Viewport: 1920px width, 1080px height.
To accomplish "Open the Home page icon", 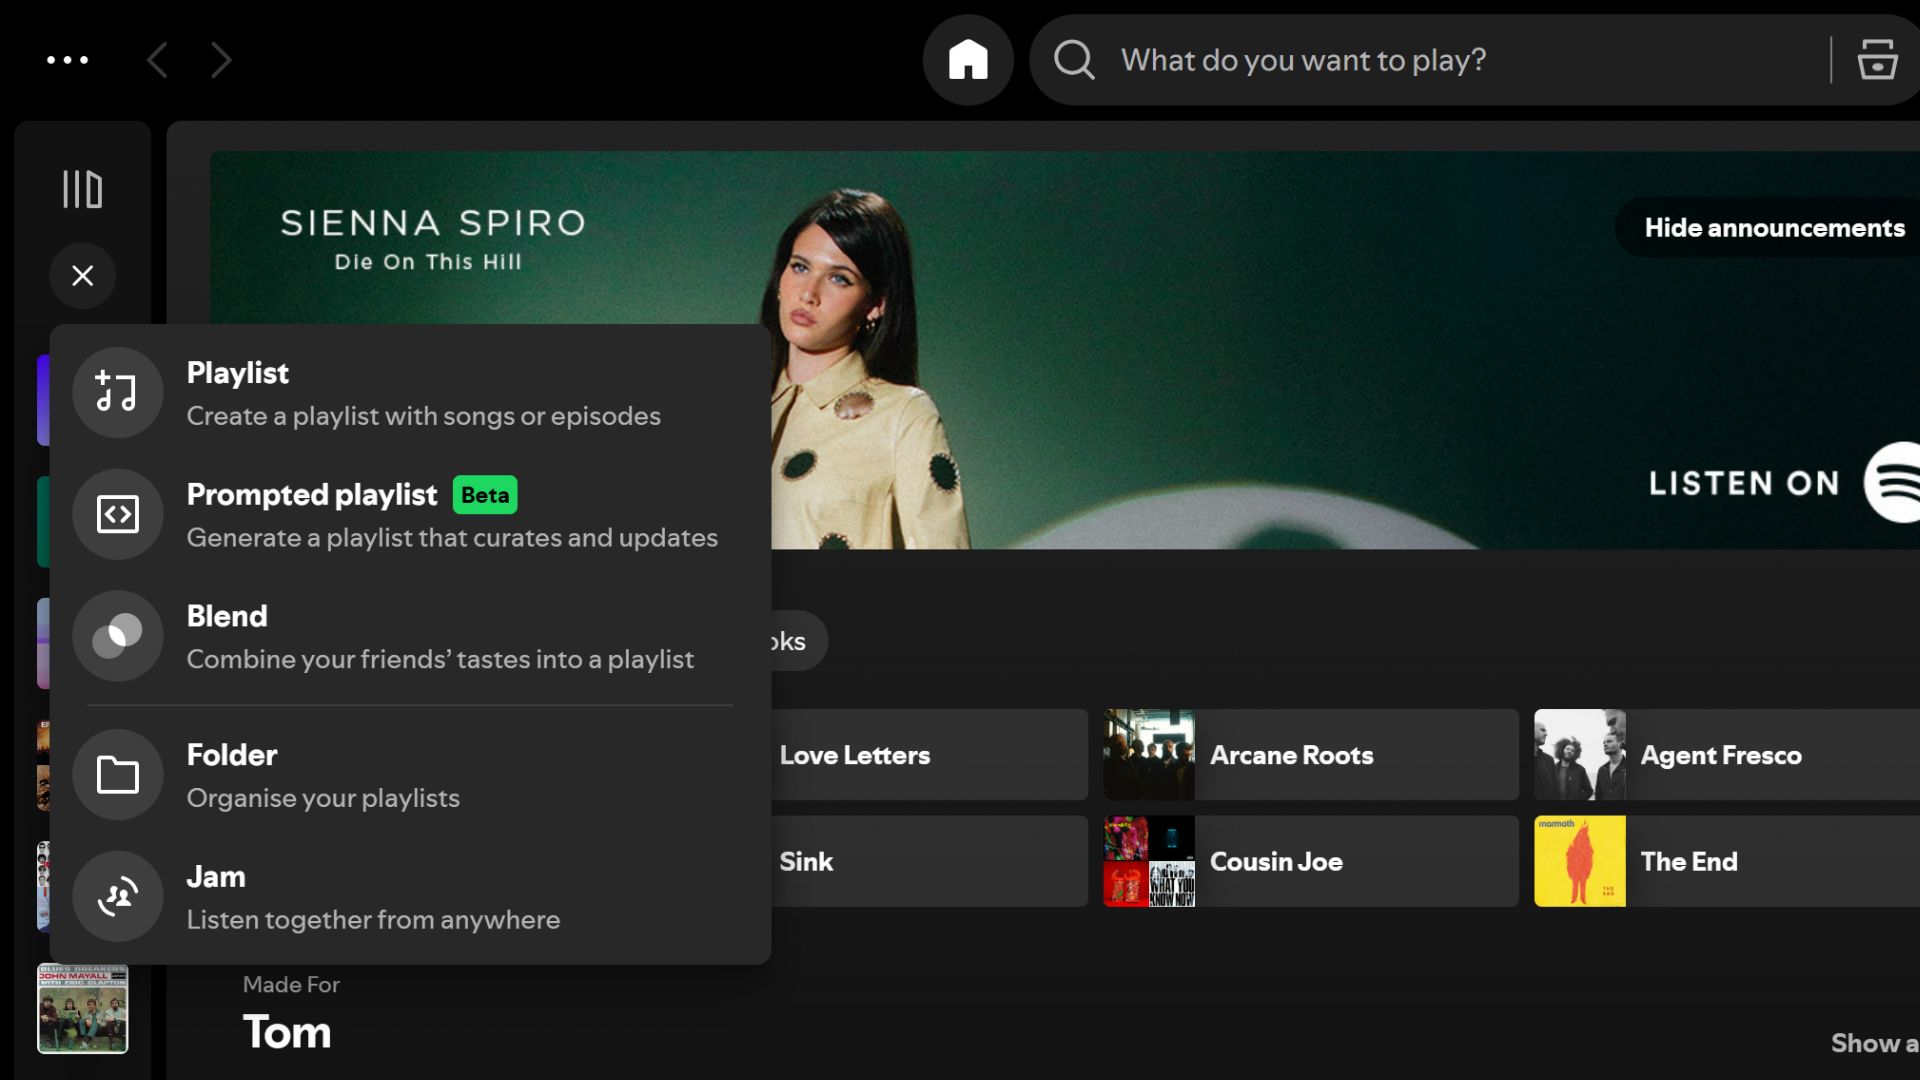I will click(x=968, y=60).
